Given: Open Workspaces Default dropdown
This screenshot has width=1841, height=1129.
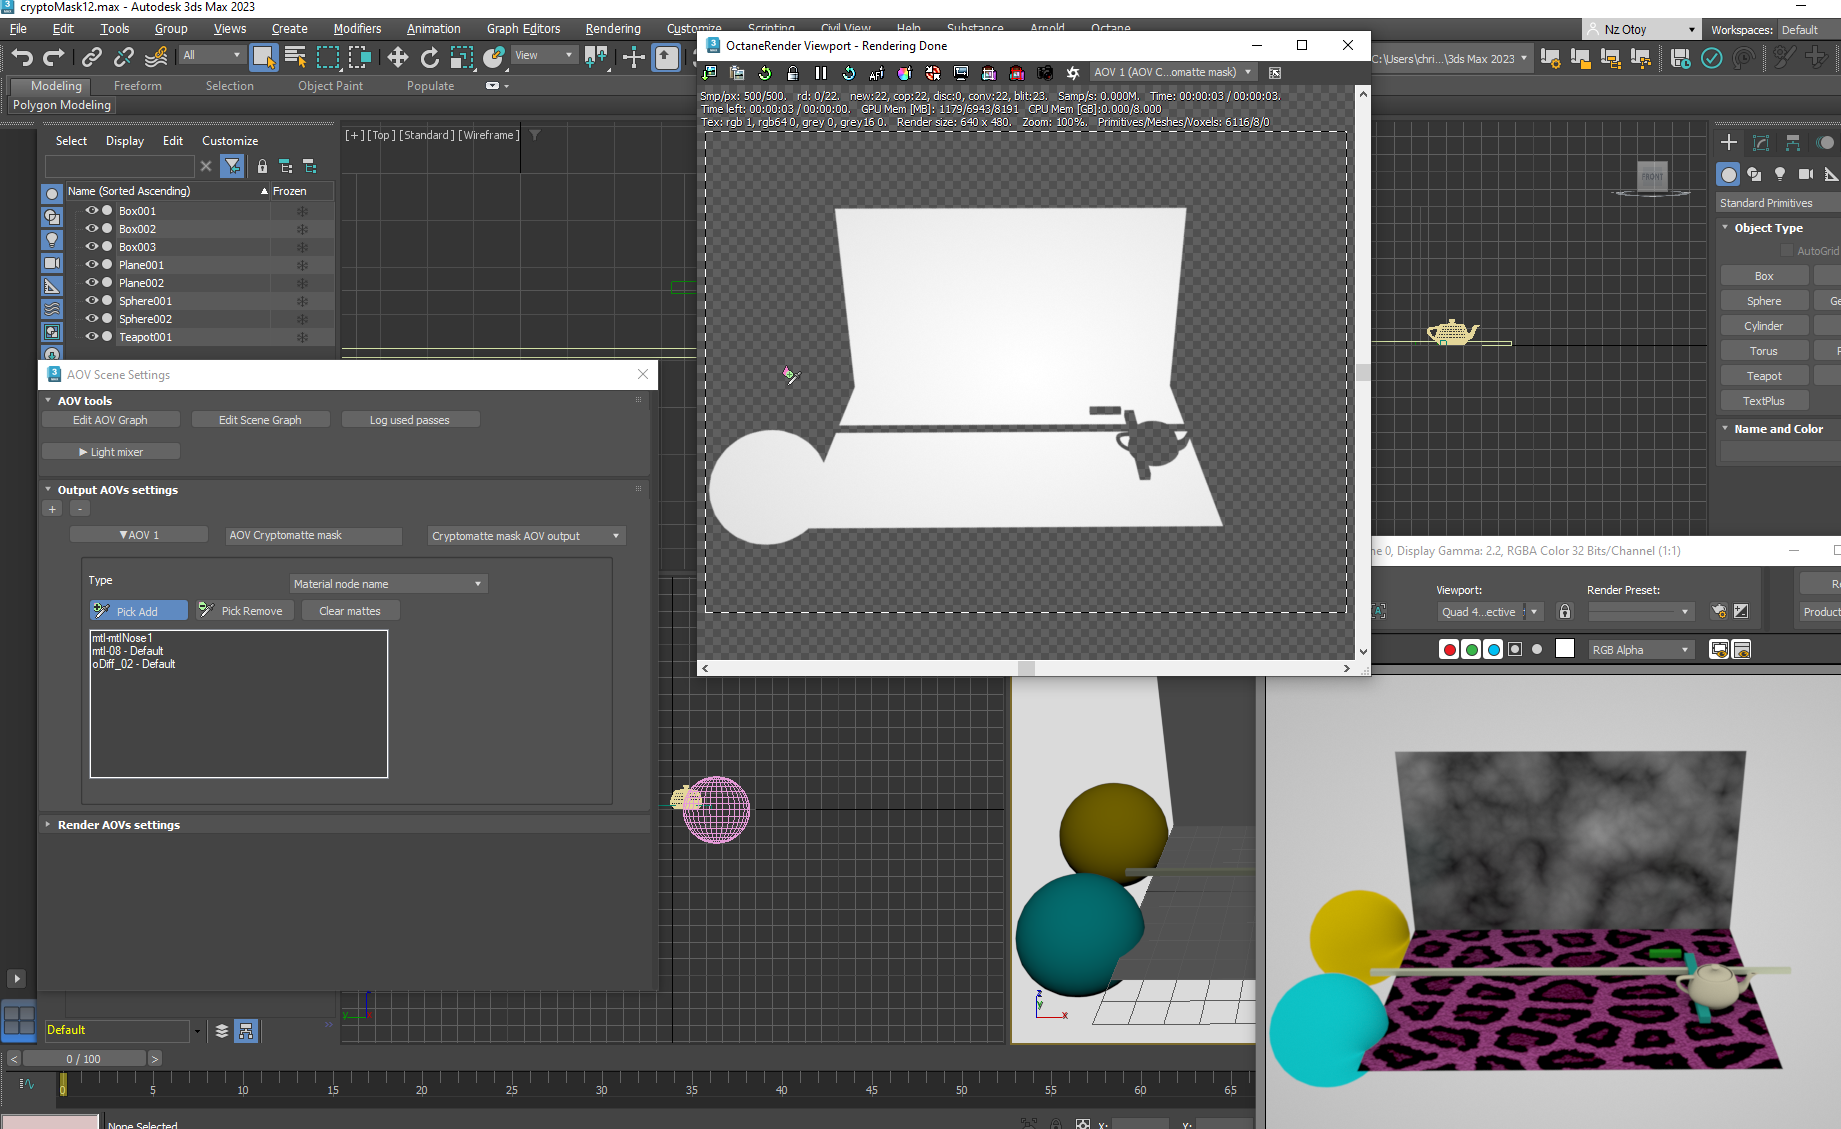Looking at the screenshot, I should point(1808,30).
